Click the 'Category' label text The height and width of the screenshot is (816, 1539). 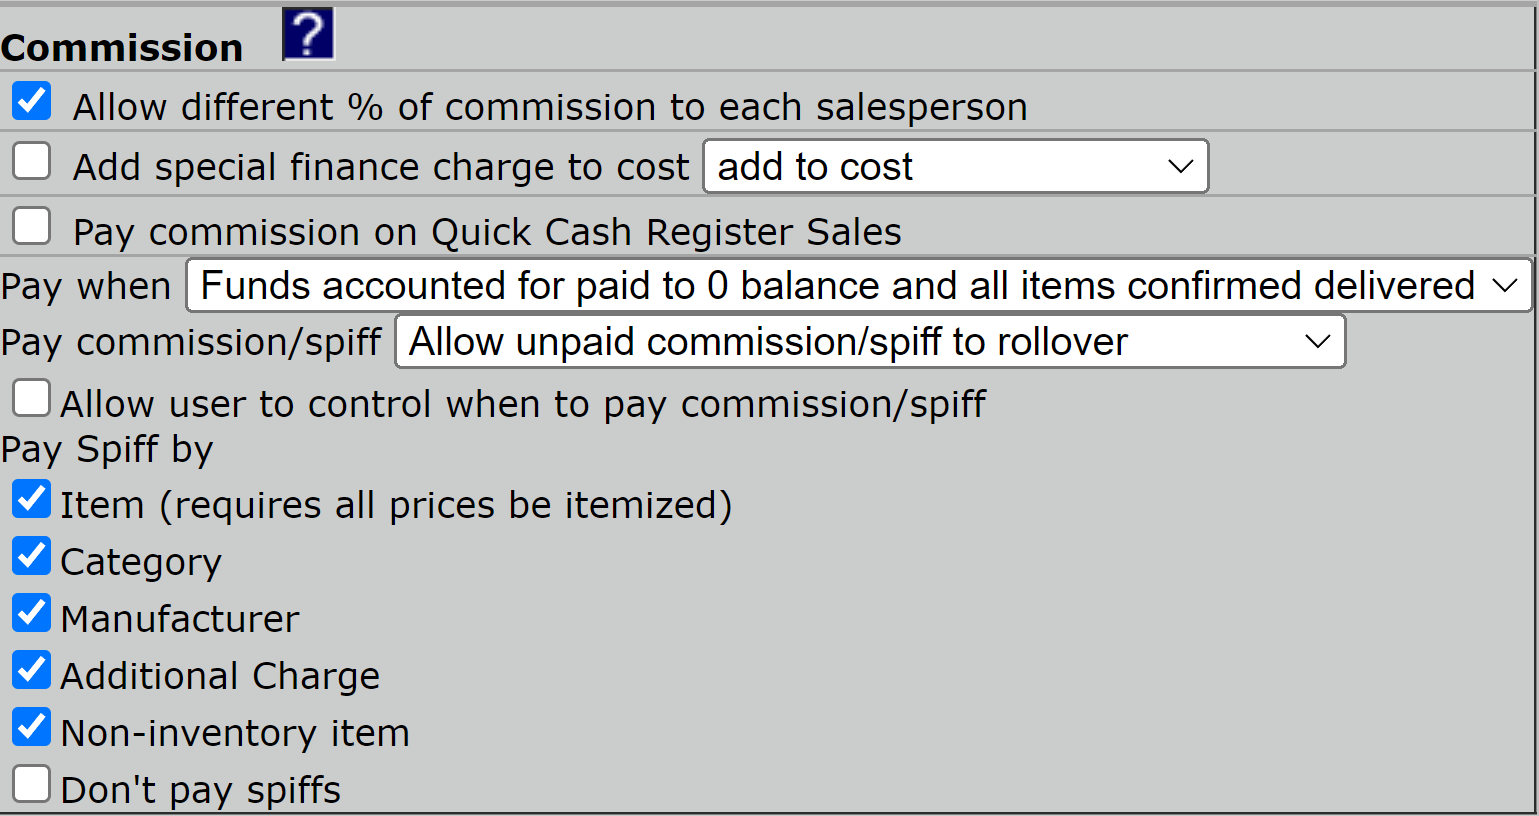[x=141, y=563]
